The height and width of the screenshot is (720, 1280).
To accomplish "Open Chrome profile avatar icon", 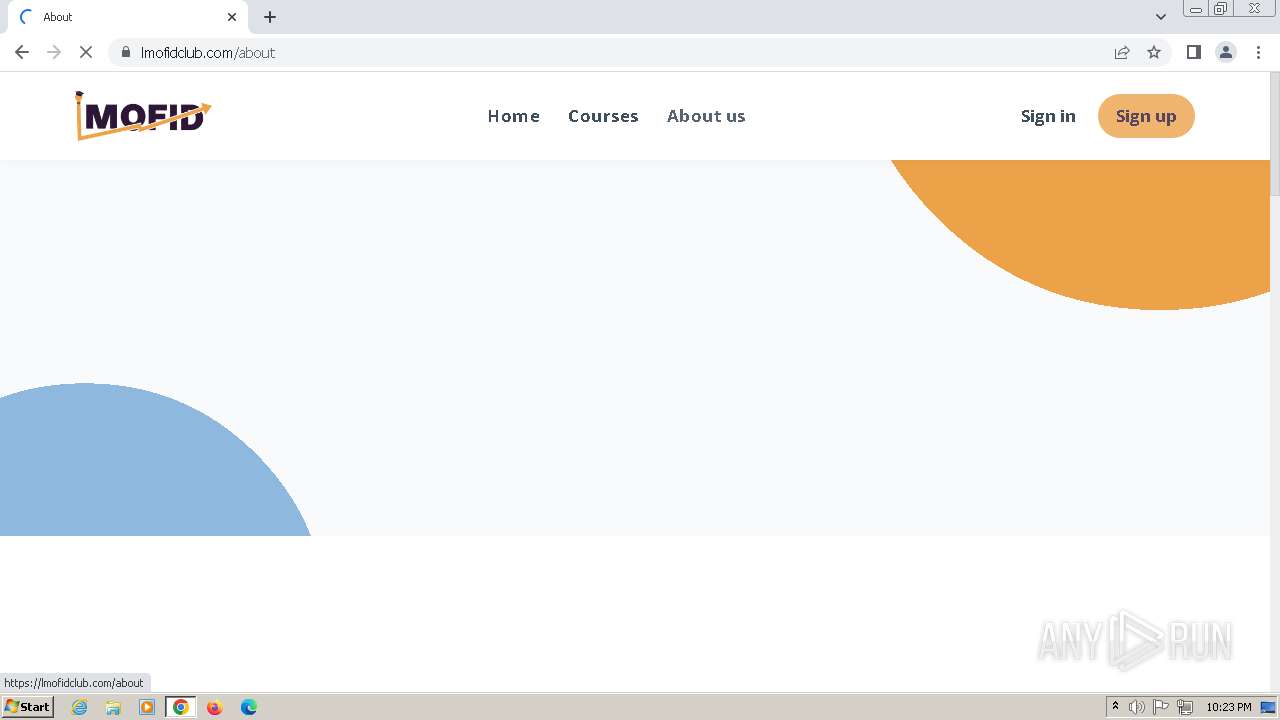I will (x=1226, y=52).
